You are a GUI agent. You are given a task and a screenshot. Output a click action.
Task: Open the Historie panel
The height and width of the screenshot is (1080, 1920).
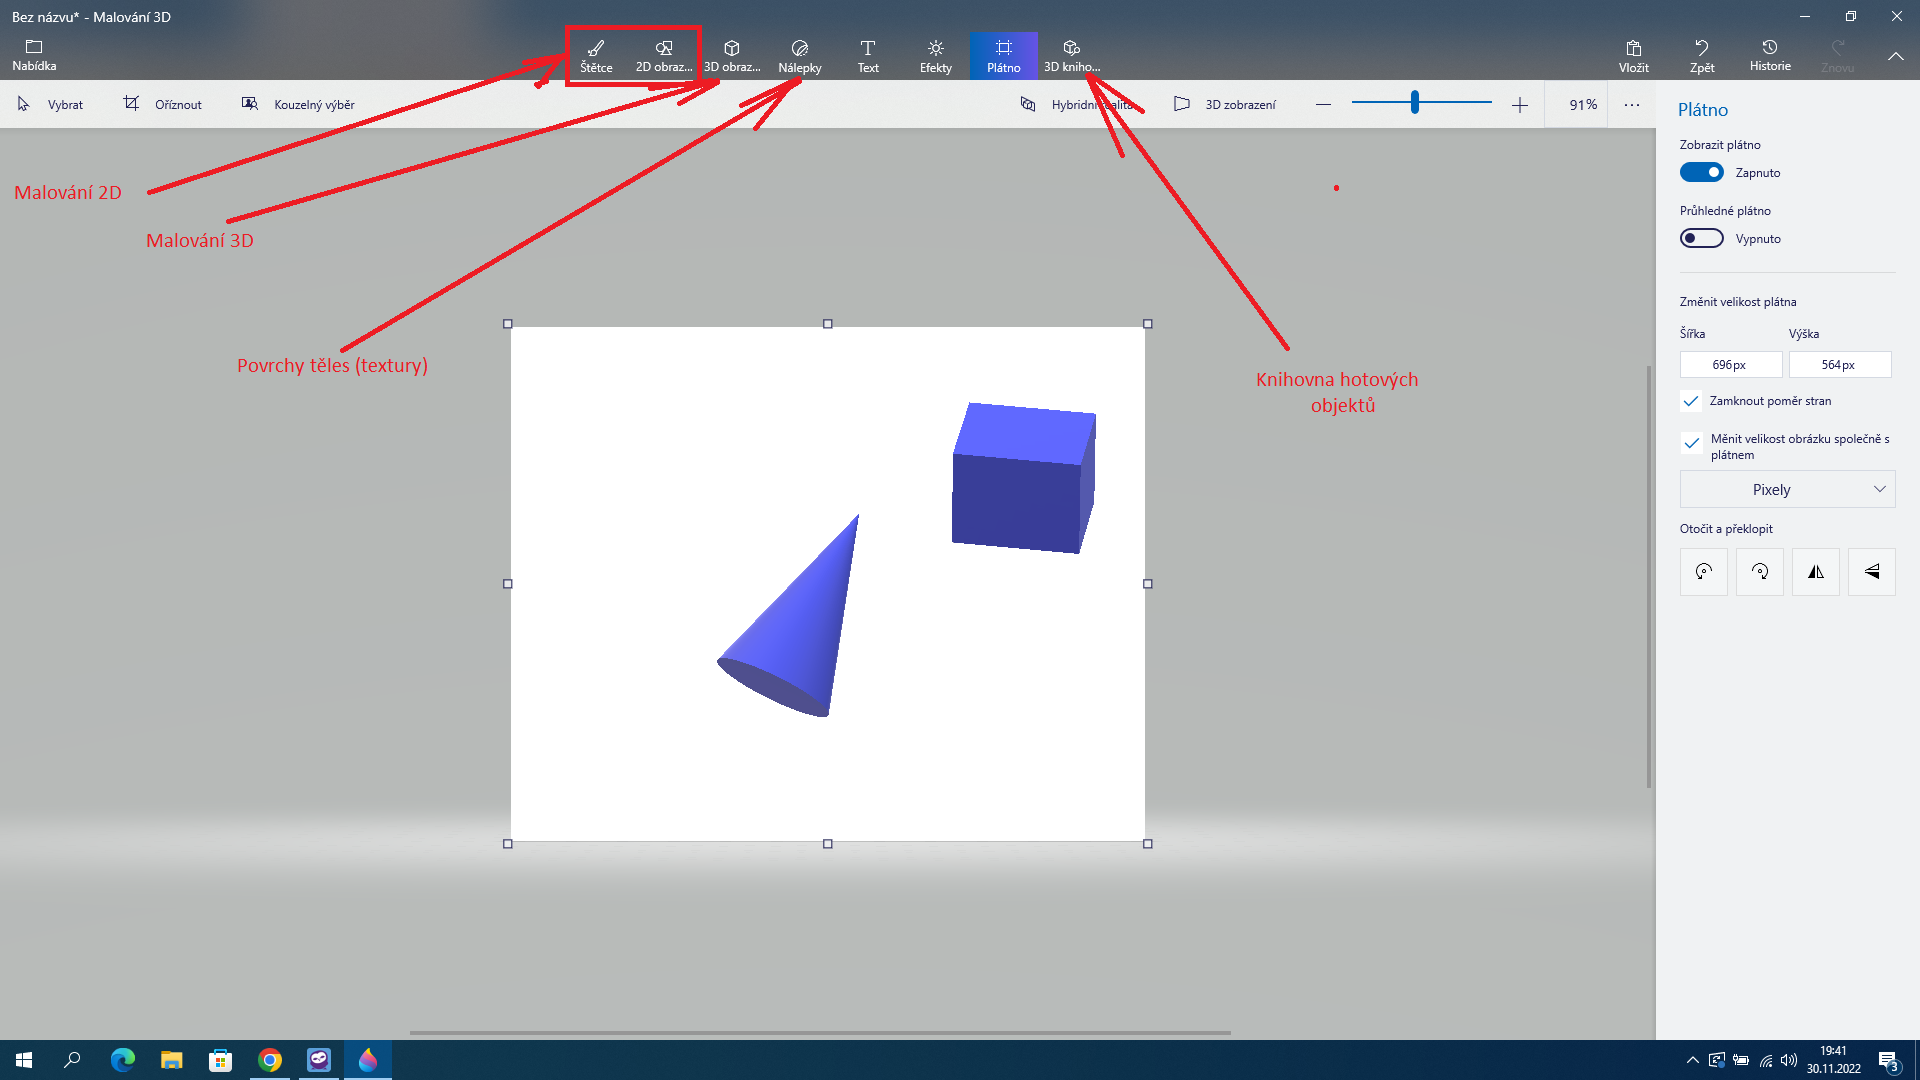coord(1770,55)
